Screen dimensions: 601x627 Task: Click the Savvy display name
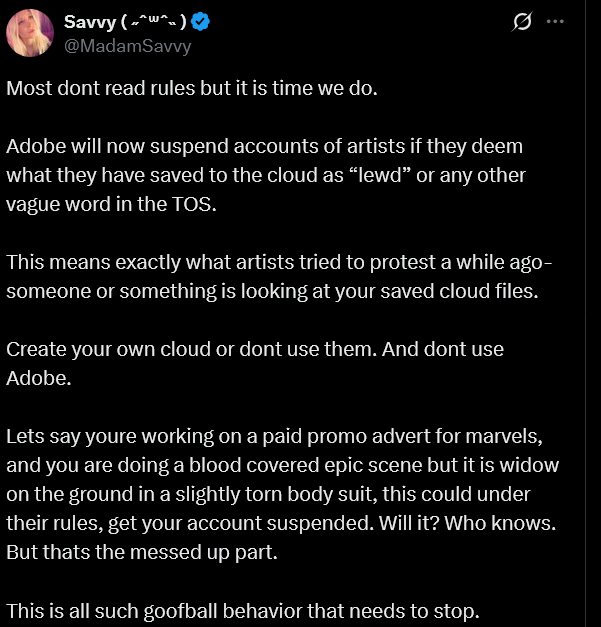[x=89, y=23]
